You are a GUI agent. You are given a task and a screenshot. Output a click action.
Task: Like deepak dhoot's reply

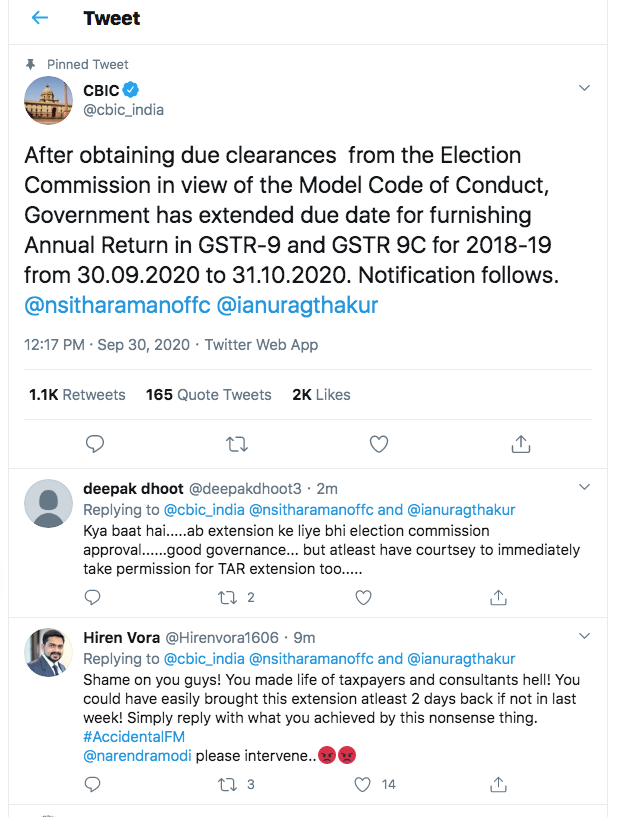click(x=364, y=597)
